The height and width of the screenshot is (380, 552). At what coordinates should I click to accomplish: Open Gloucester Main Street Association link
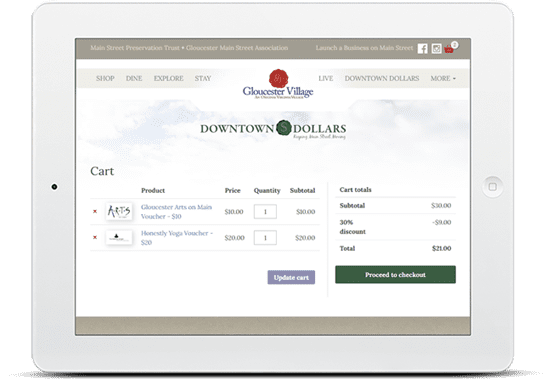(x=237, y=48)
